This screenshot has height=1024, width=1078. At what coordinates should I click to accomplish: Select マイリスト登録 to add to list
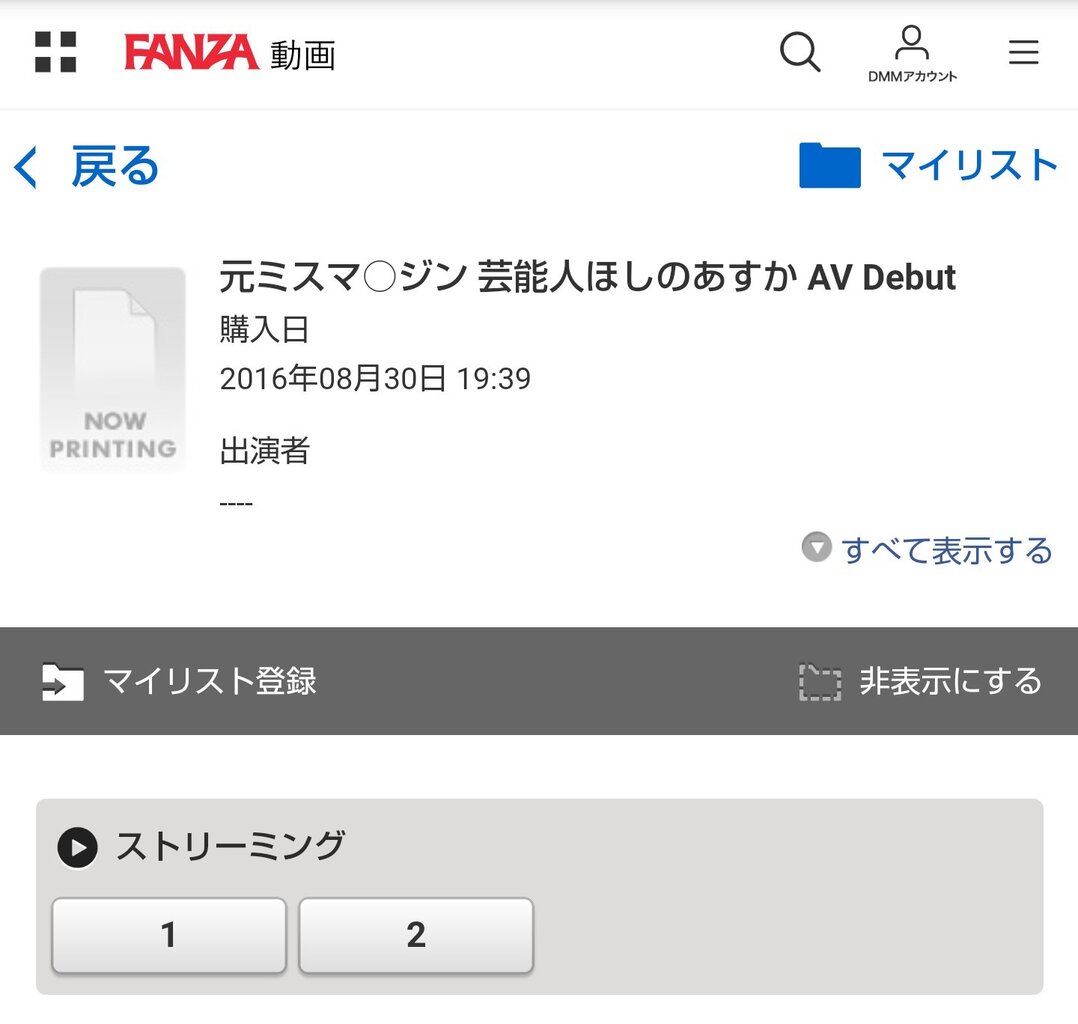(210, 682)
